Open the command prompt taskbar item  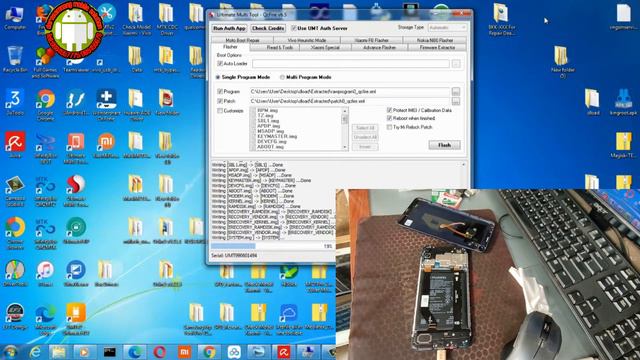click(109, 352)
